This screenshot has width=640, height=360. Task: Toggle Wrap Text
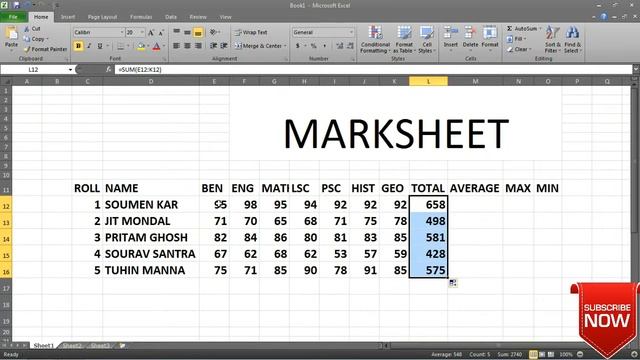[x=251, y=32]
